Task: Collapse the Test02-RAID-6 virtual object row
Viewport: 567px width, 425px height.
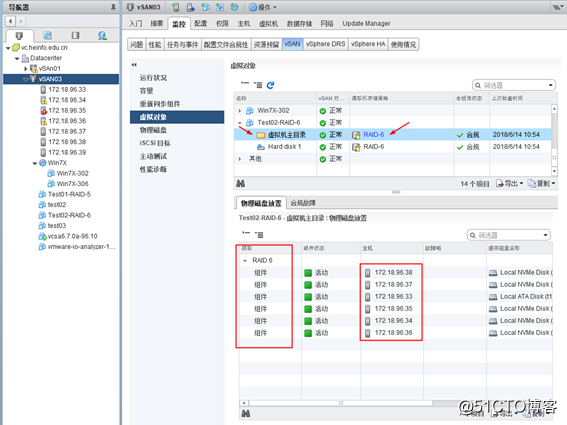Action: [x=240, y=123]
